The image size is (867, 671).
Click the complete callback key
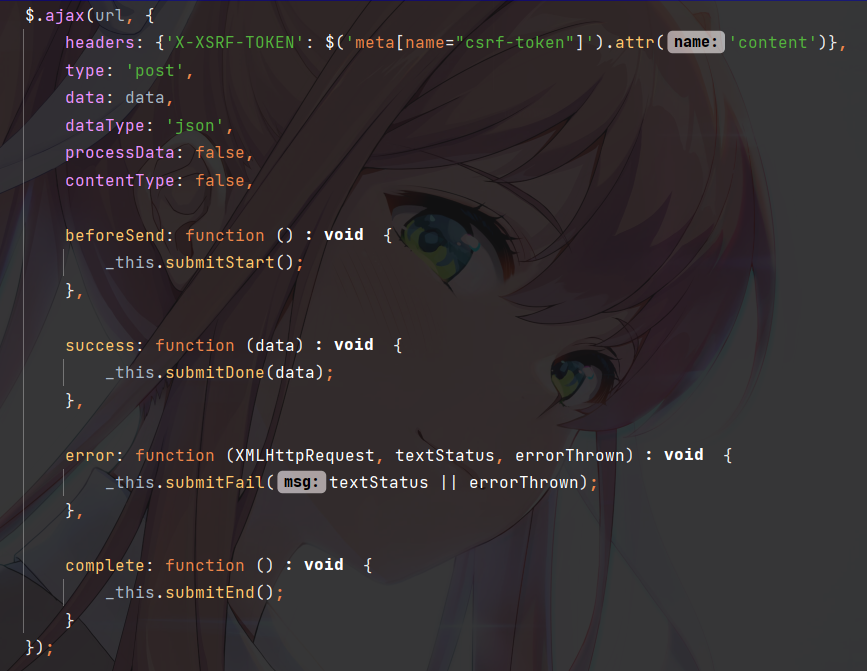pos(105,565)
